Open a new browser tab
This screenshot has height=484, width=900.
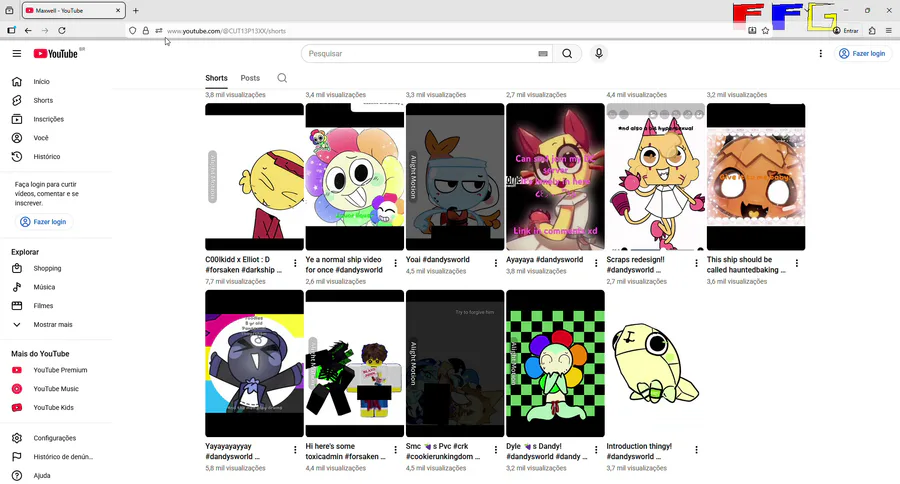click(x=135, y=10)
